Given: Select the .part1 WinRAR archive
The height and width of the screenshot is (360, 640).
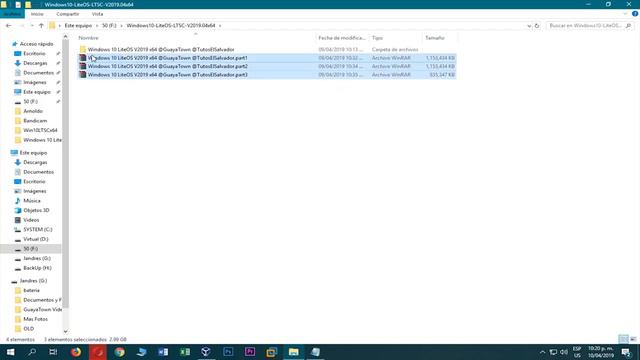Looking at the screenshot, I should tap(267, 58).
